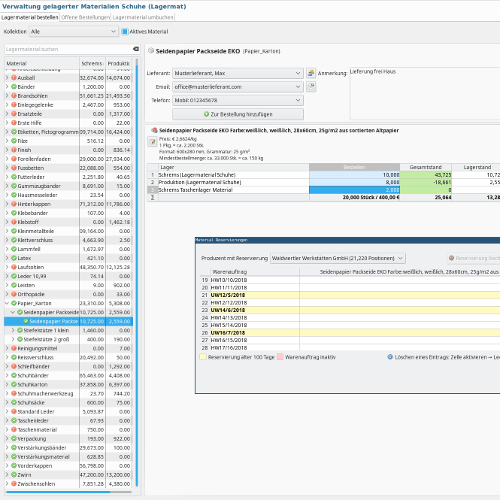Click the red status icon for Orthopädie
Viewport: 500px width, 500px height.
coord(14,294)
